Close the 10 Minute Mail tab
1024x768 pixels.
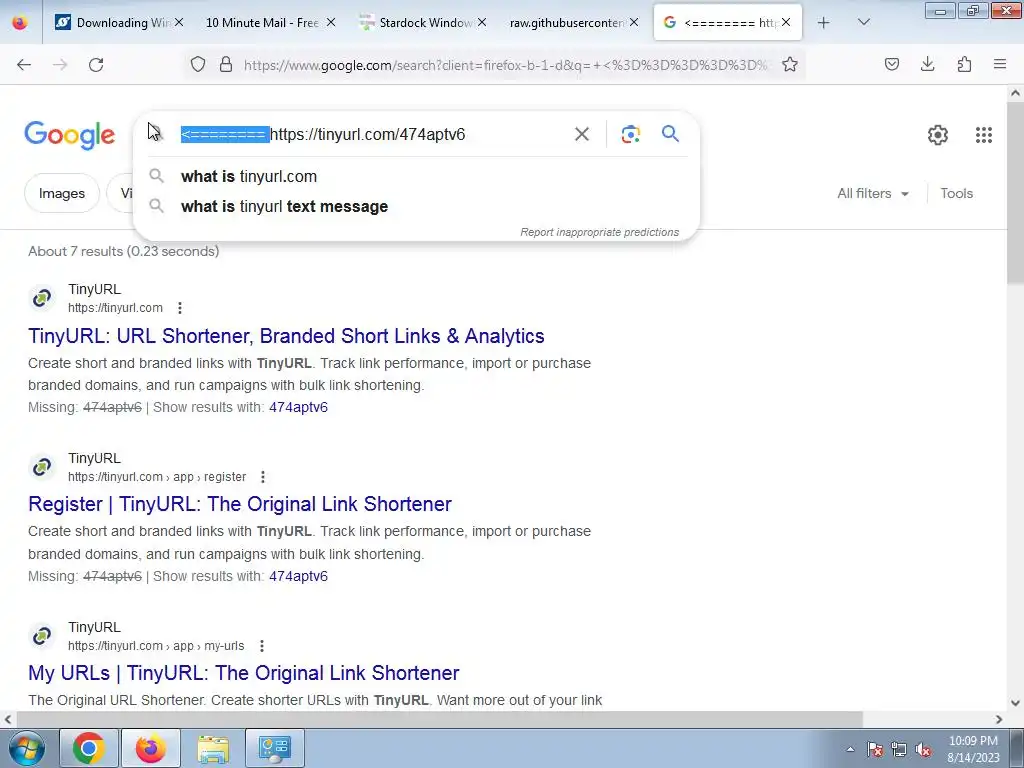point(331,22)
